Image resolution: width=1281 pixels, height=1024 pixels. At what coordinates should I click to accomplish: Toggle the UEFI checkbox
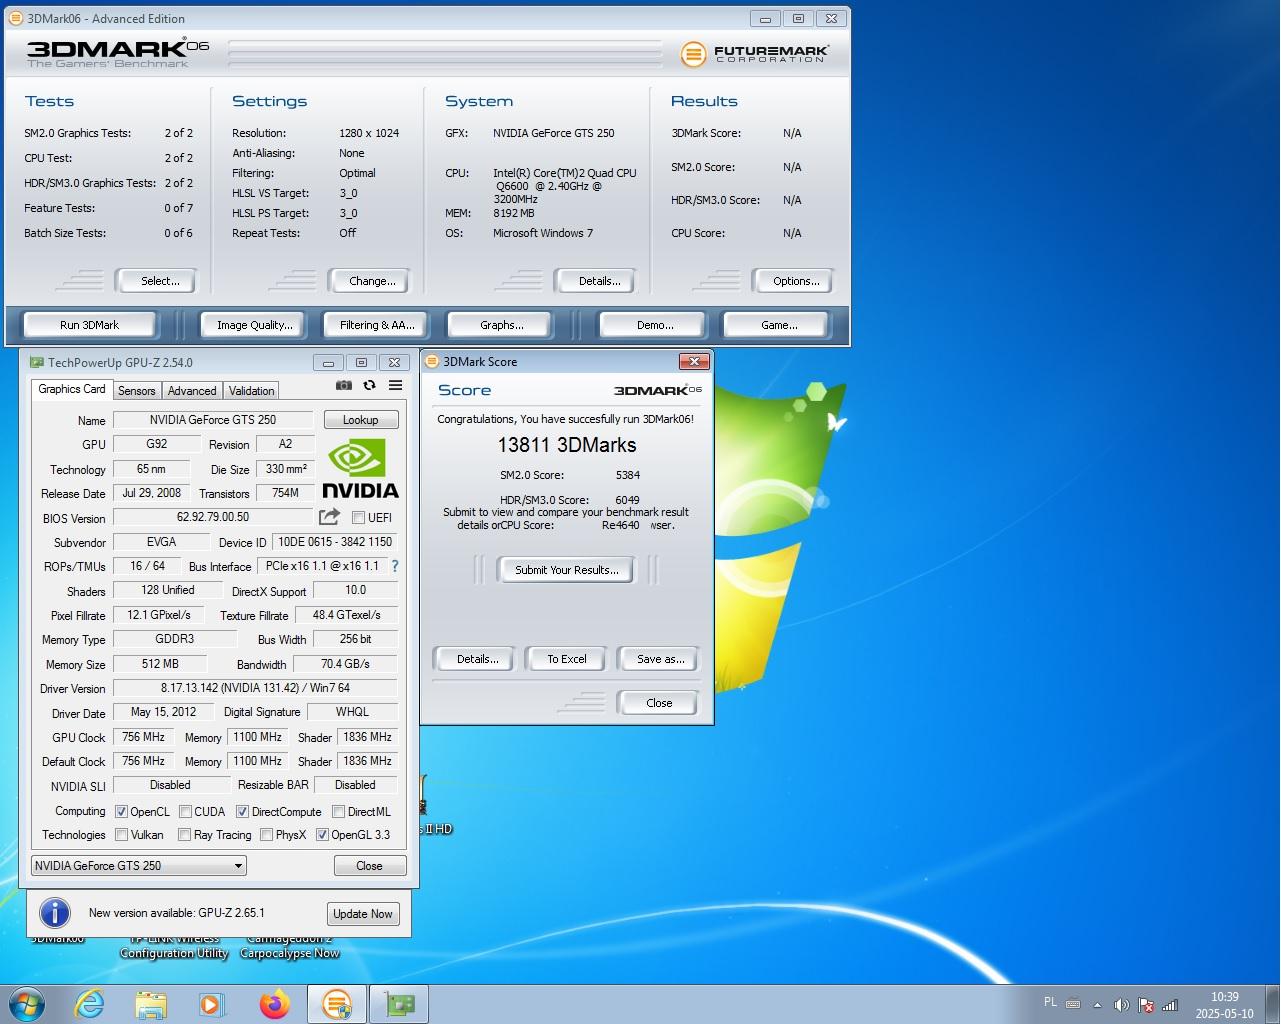[358, 518]
